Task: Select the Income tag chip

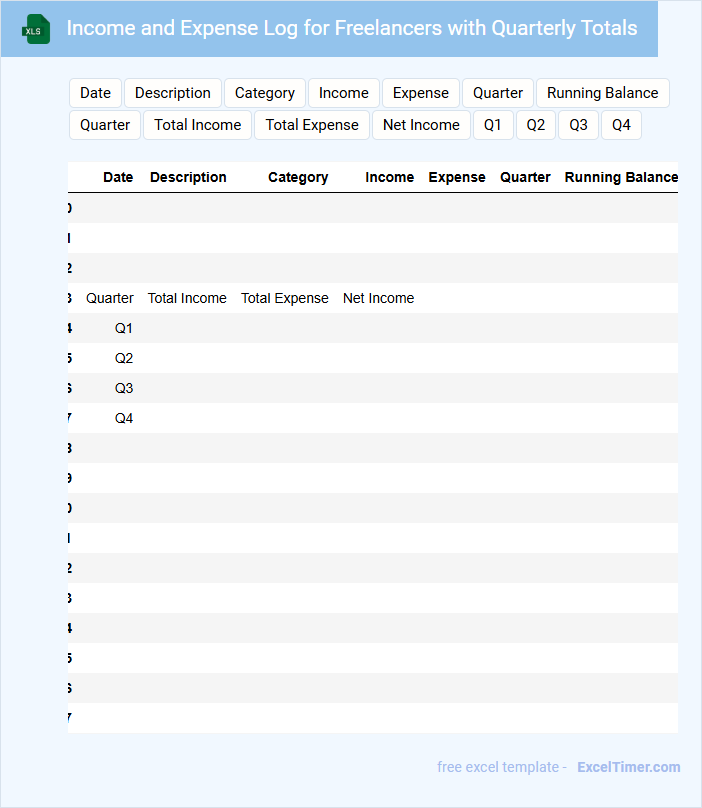Action: pyautogui.click(x=344, y=93)
